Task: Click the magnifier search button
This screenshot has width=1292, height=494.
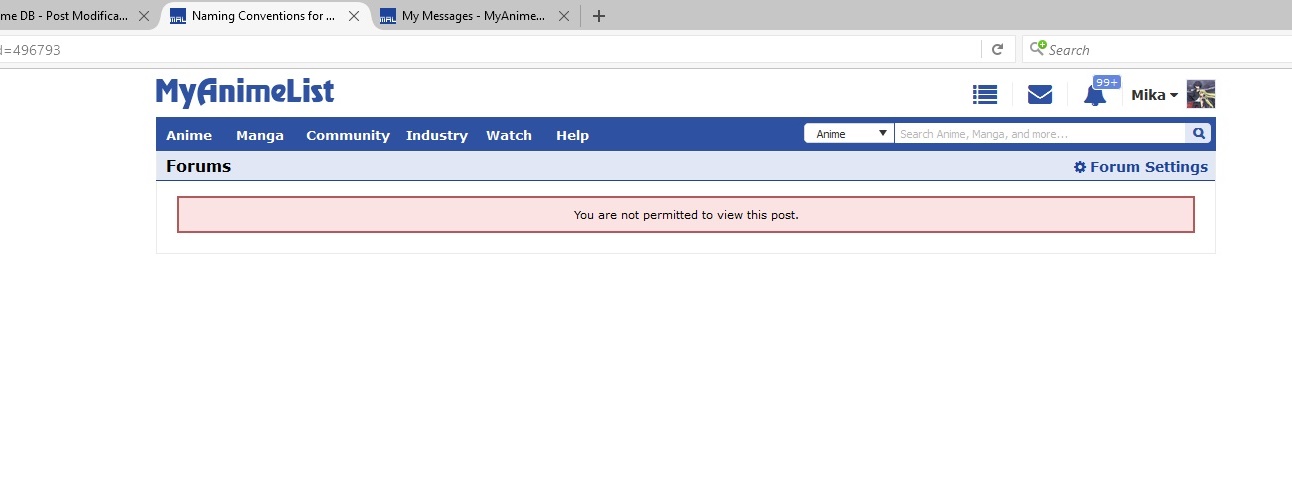Action: (1198, 134)
